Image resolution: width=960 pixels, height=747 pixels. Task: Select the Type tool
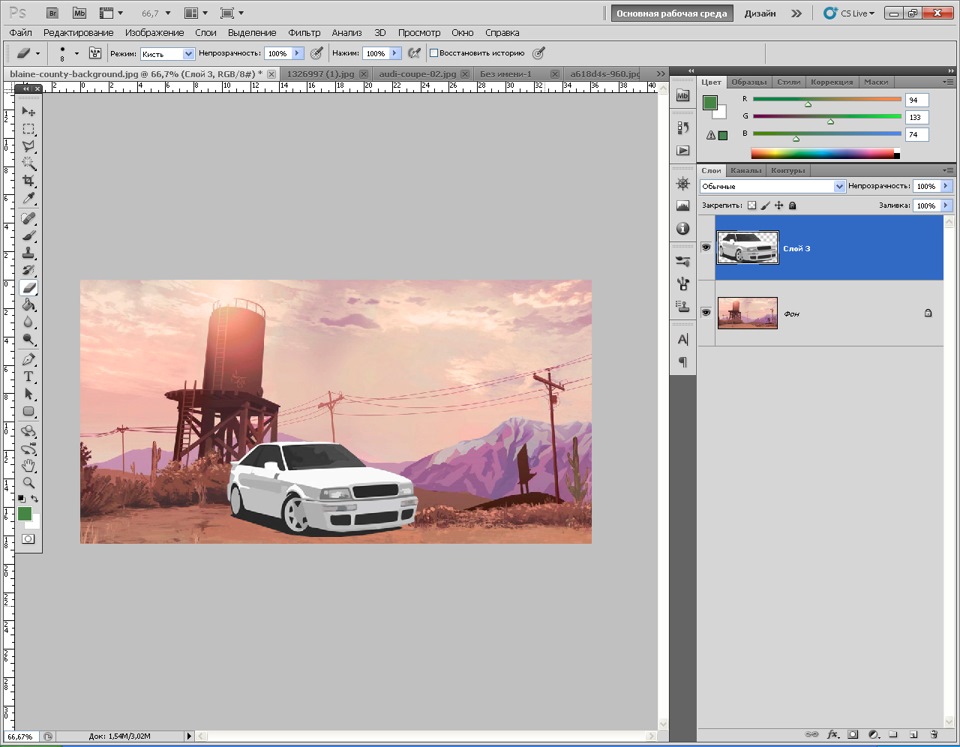(x=28, y=377)
